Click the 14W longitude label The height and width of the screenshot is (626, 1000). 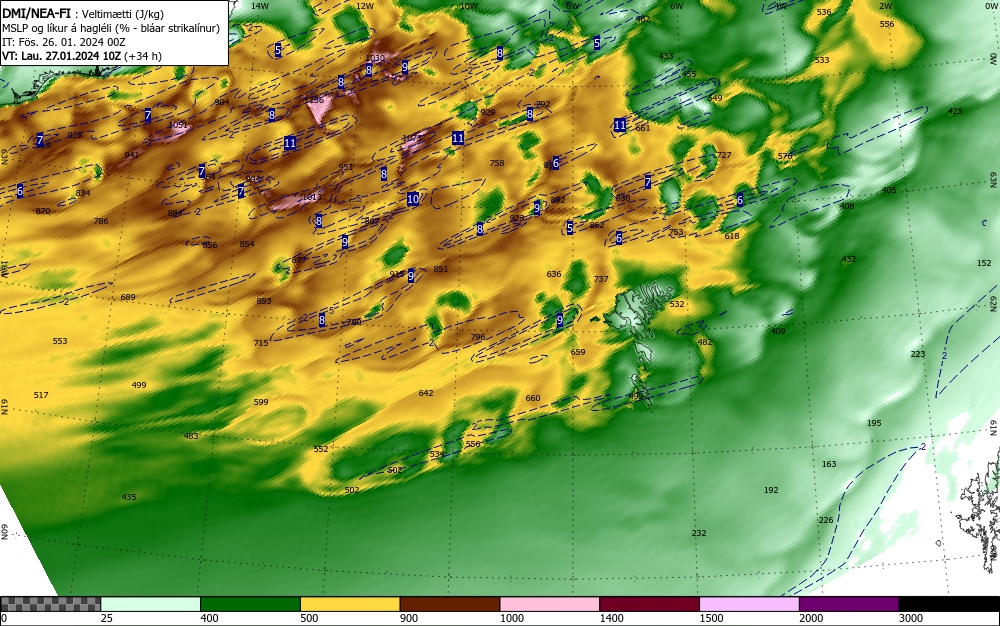(x=260, y=6)
